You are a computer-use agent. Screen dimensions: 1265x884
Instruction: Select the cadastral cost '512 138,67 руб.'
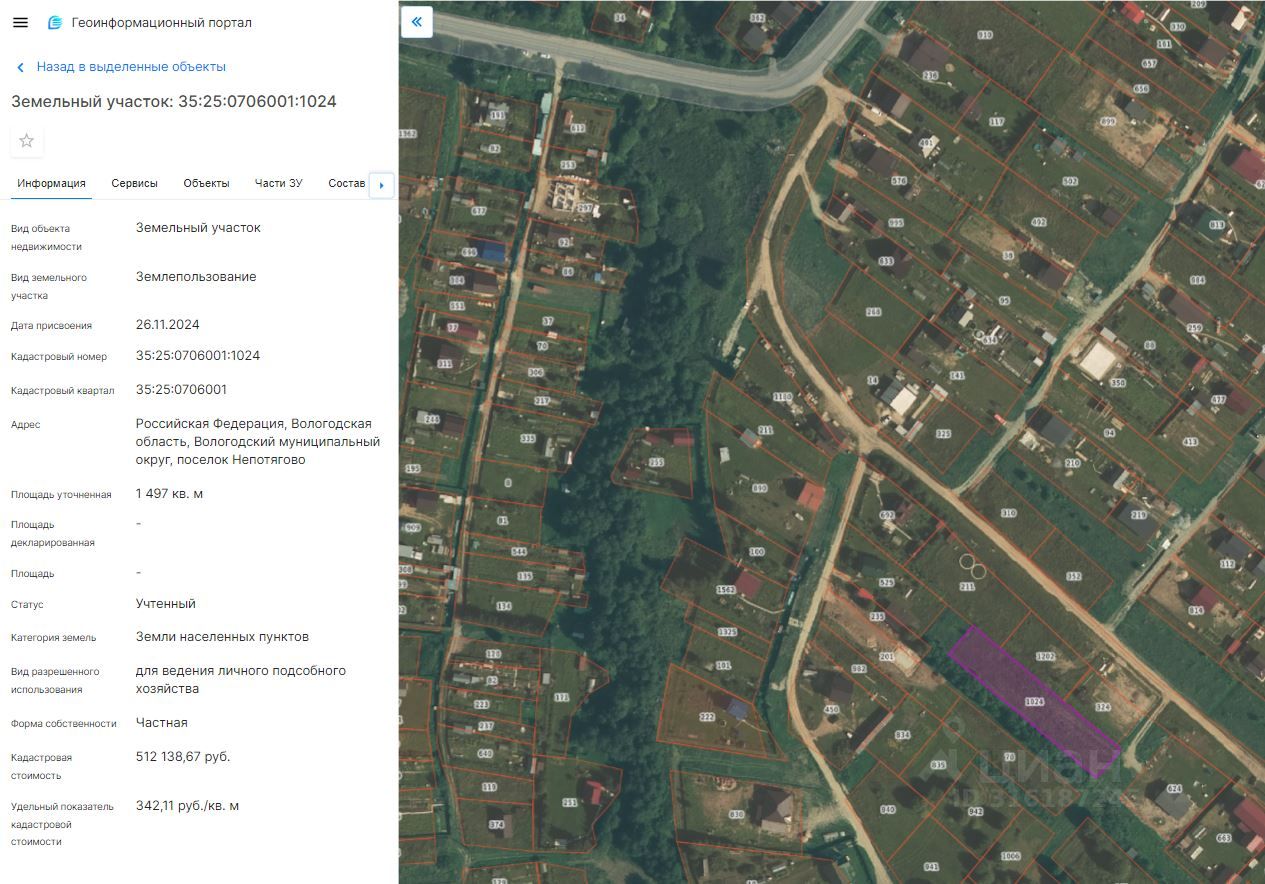pos(183,757)
